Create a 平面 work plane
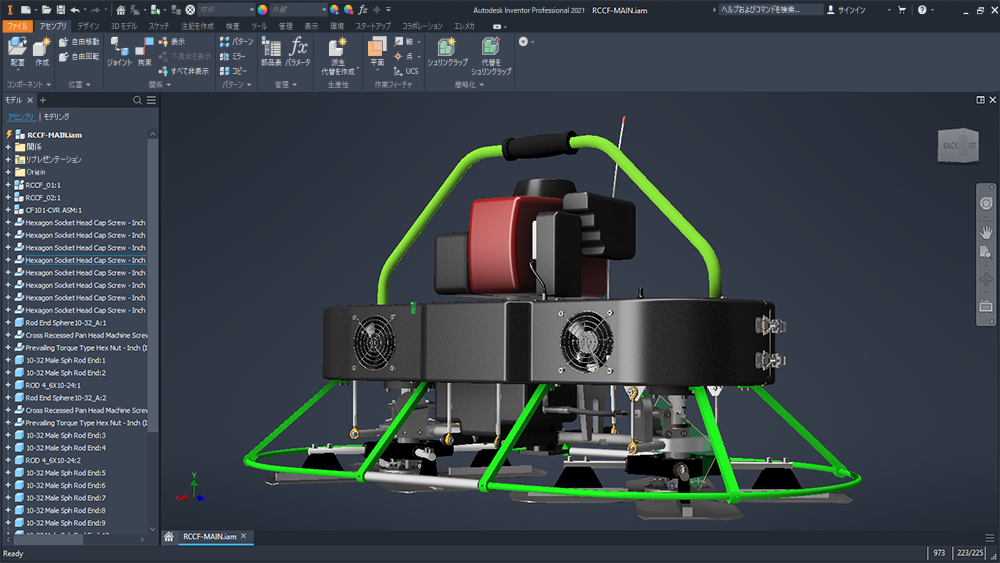This screenshot has height=563, width=1000. point(377,51)
